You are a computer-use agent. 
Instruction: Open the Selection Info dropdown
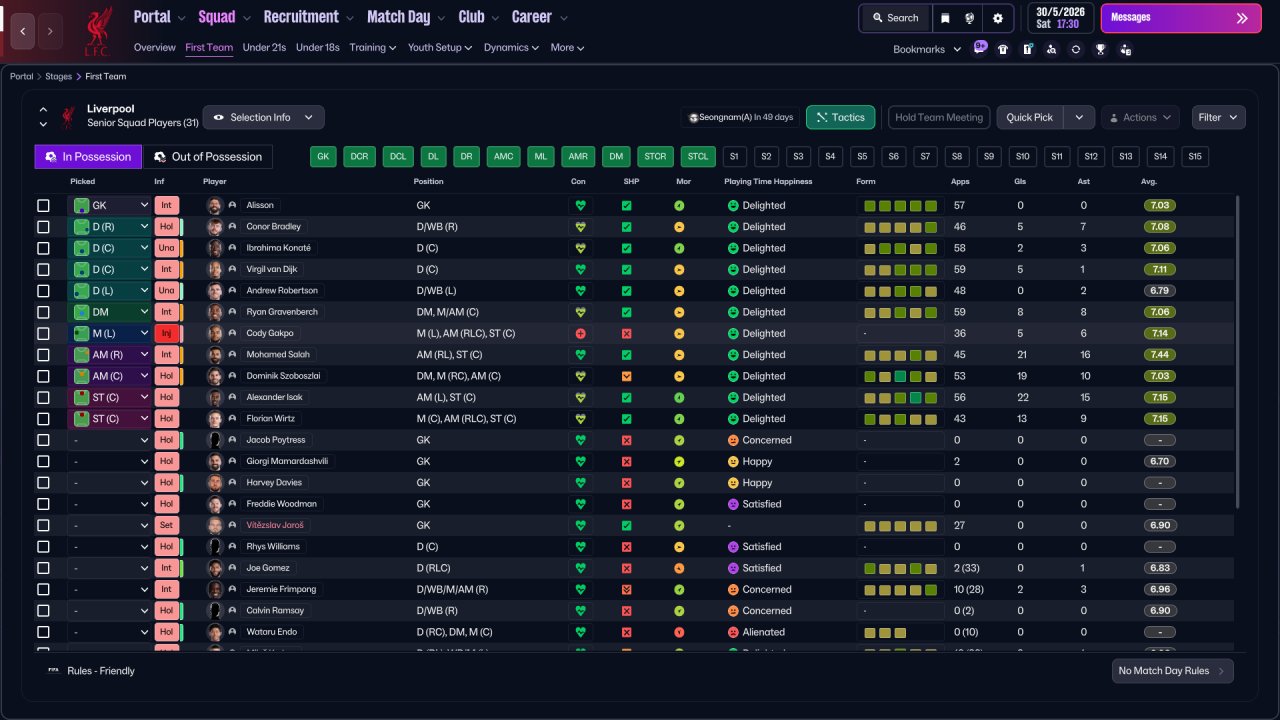coord(264,118)
